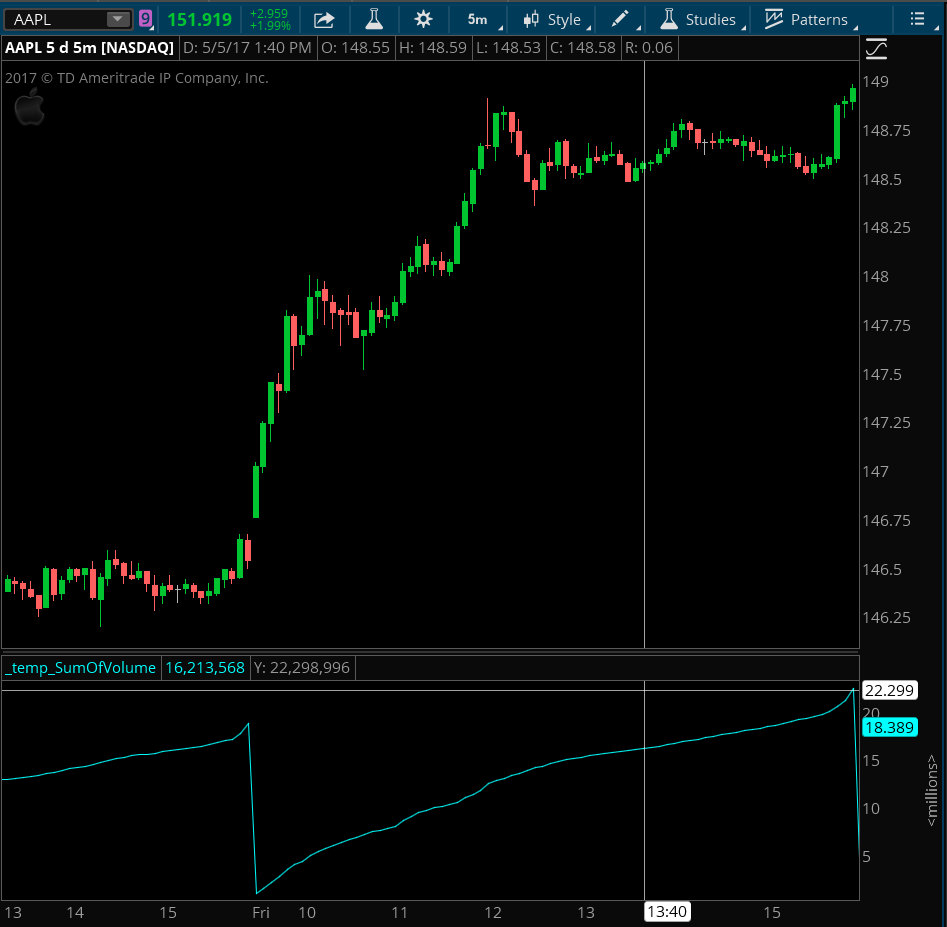Click the _temp_SumOfVolume study label

tap(80, 667)
